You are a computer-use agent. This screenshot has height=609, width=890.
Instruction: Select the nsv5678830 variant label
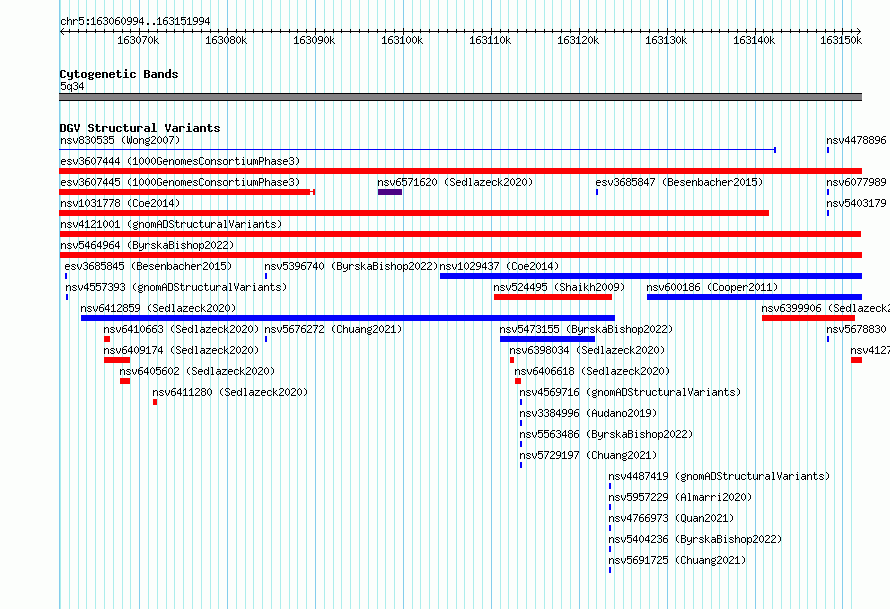(856, 329)
